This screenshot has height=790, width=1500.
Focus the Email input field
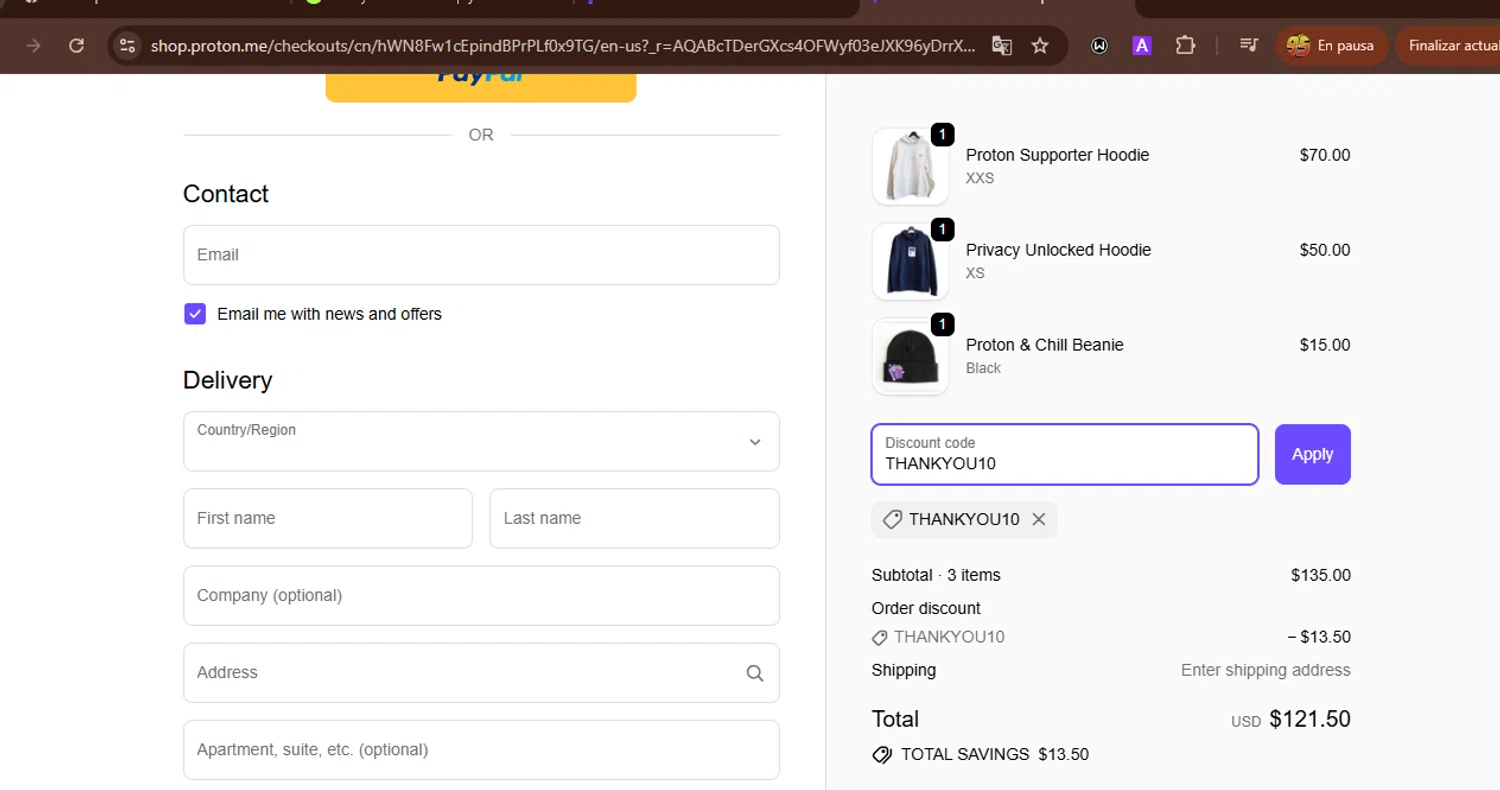coord(481,255)
